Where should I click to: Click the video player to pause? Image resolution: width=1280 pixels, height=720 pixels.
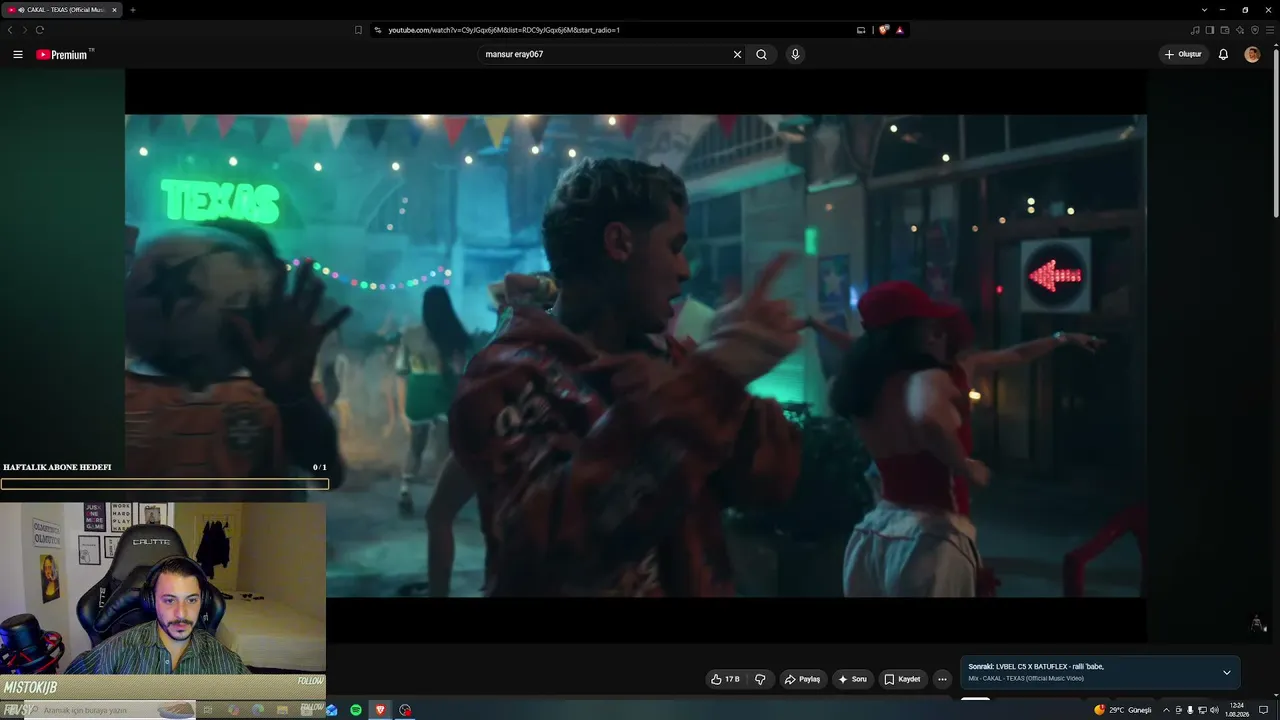click(x=636, y=356)
